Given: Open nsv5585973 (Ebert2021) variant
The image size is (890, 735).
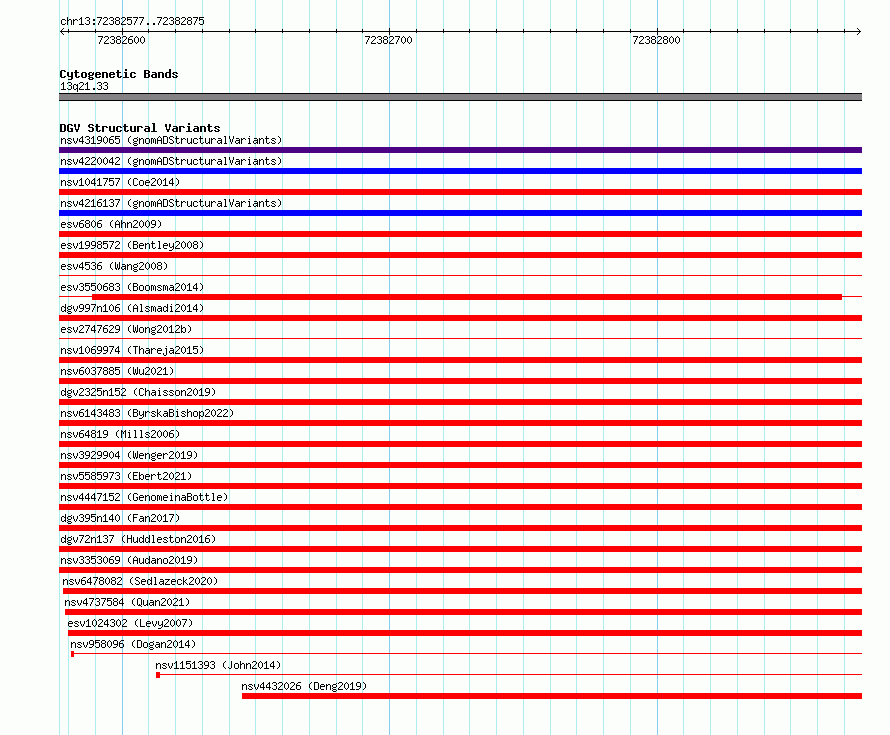Looking at the screenshot, I should tap(126, 476).
